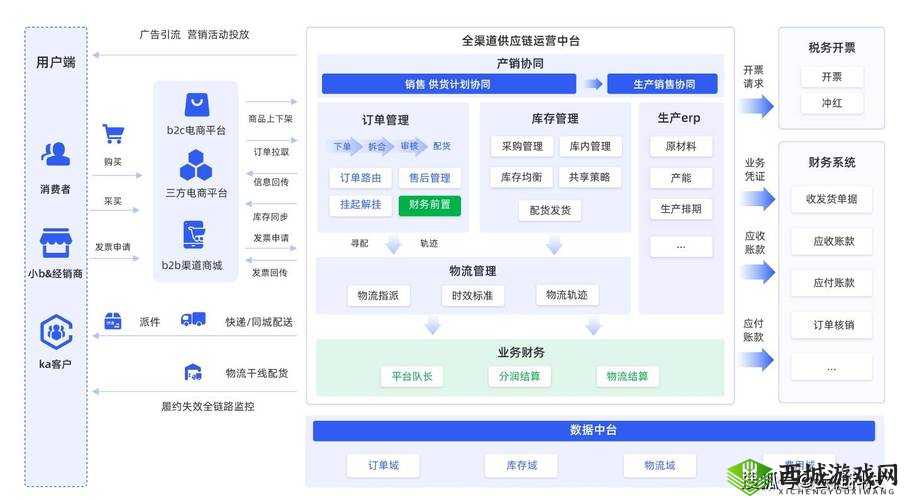This screenshot has height=500, width=905.
Task: Click the 配货发货 box
Action: (x=550, y=210)
